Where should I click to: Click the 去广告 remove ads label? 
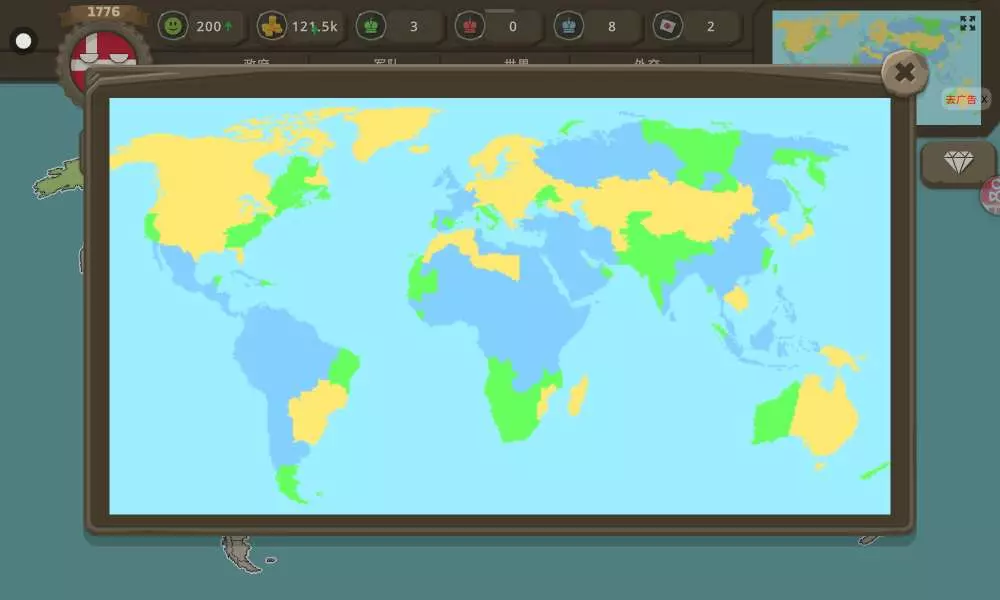[x=960, y=99]
